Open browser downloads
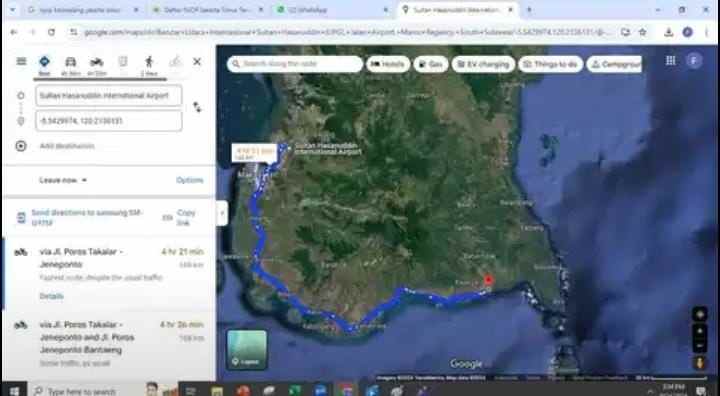Image resolution: width=720 pixels, height=396 pixels. coord(669,32)
